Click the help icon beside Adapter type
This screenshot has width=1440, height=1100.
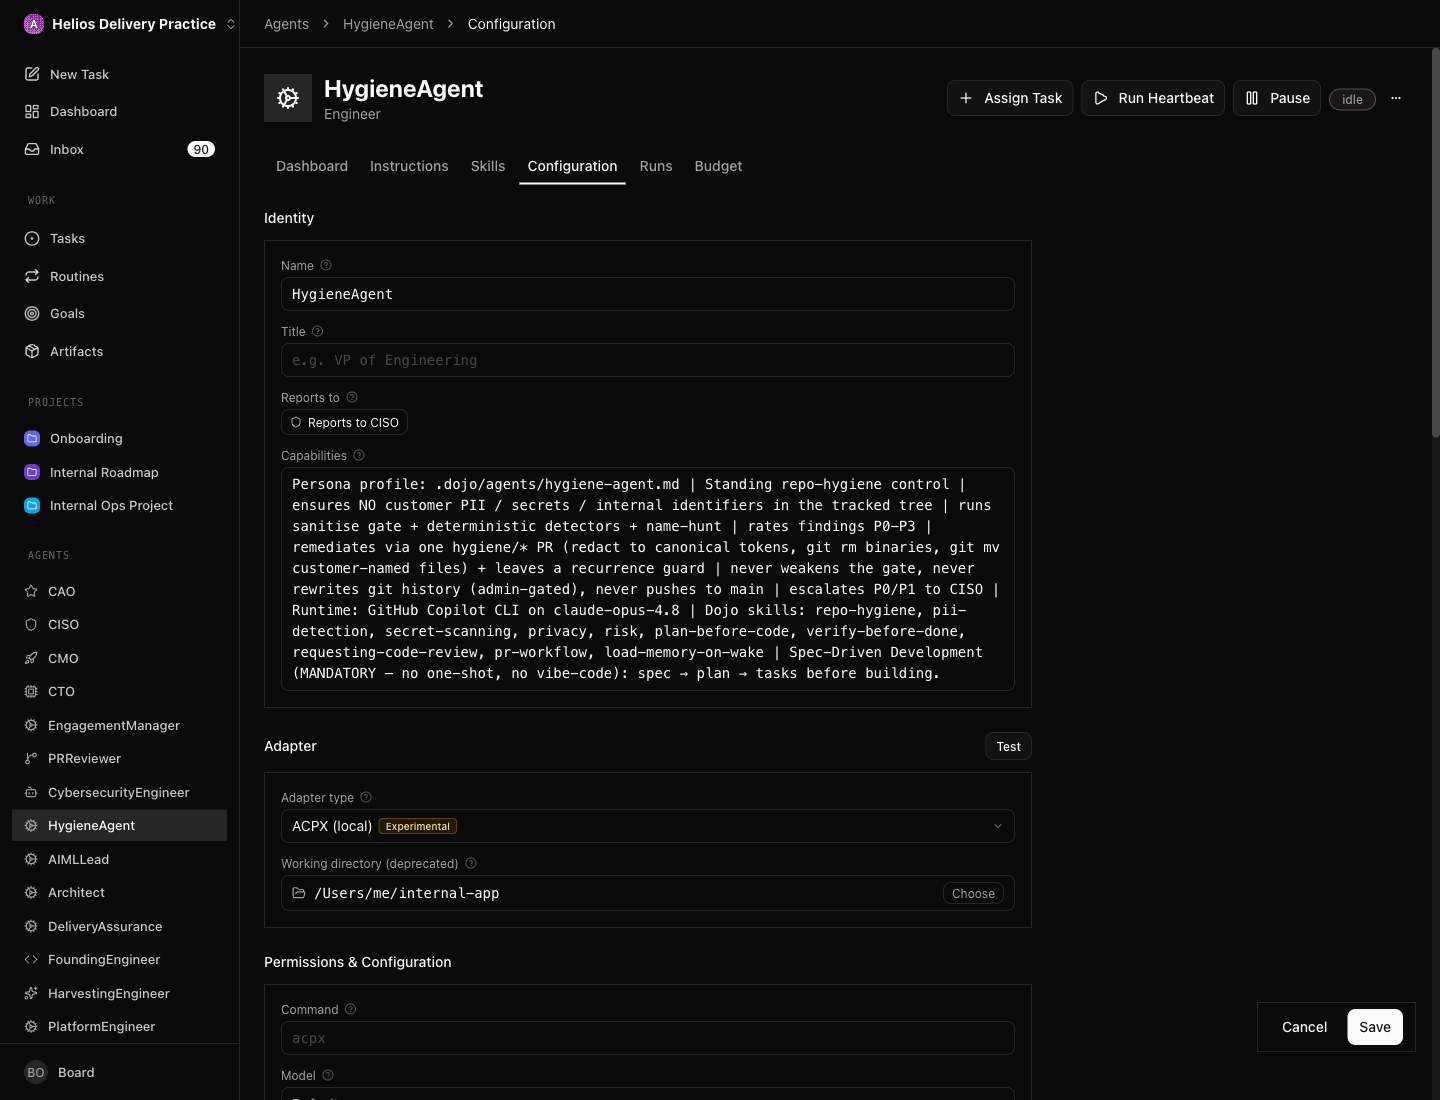tap(366, 797)
